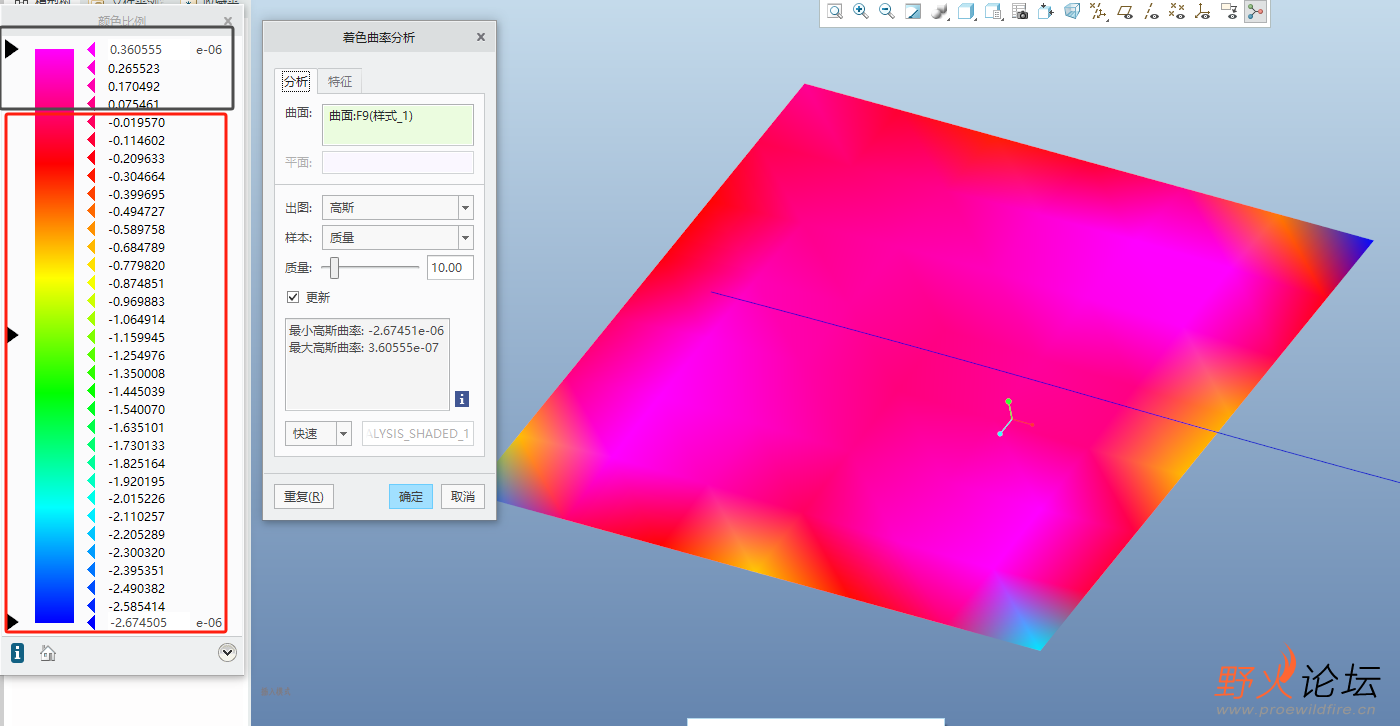Toggle the Perspective View box icon
Viewport: 1400px width, 726px height.
1072,11
